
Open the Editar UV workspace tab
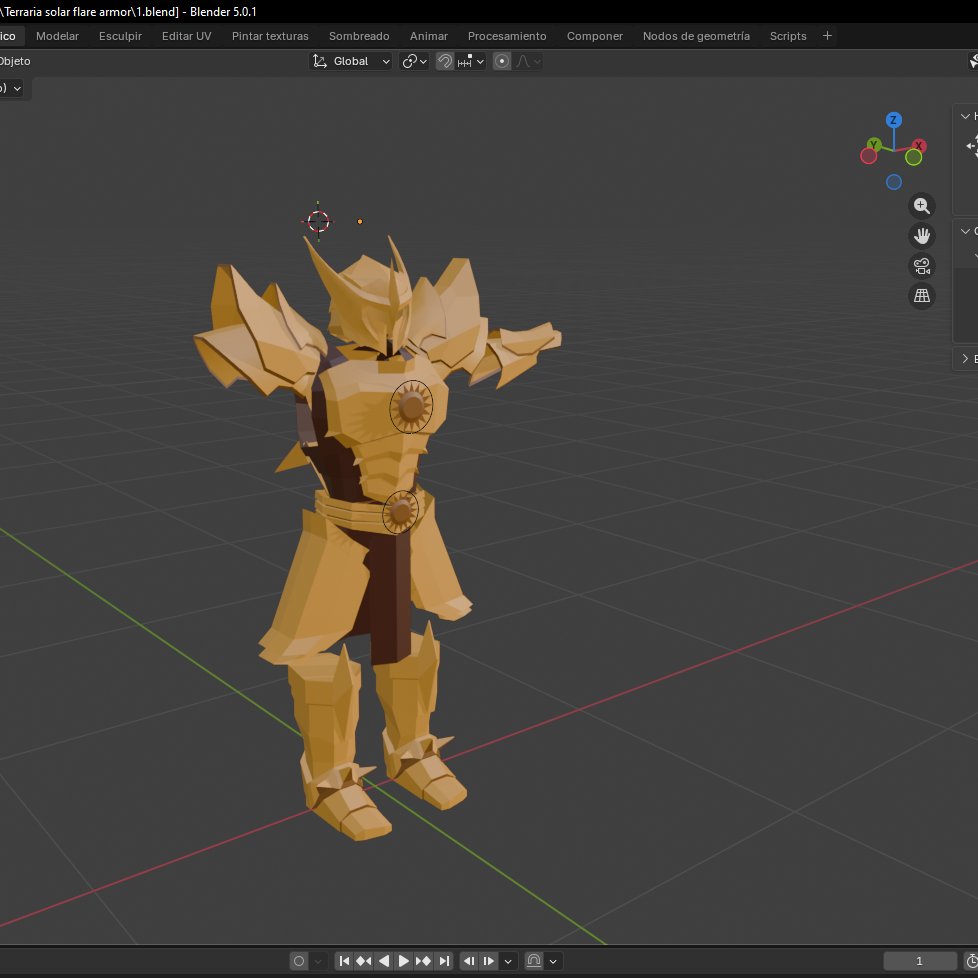[x=186, y=36]
